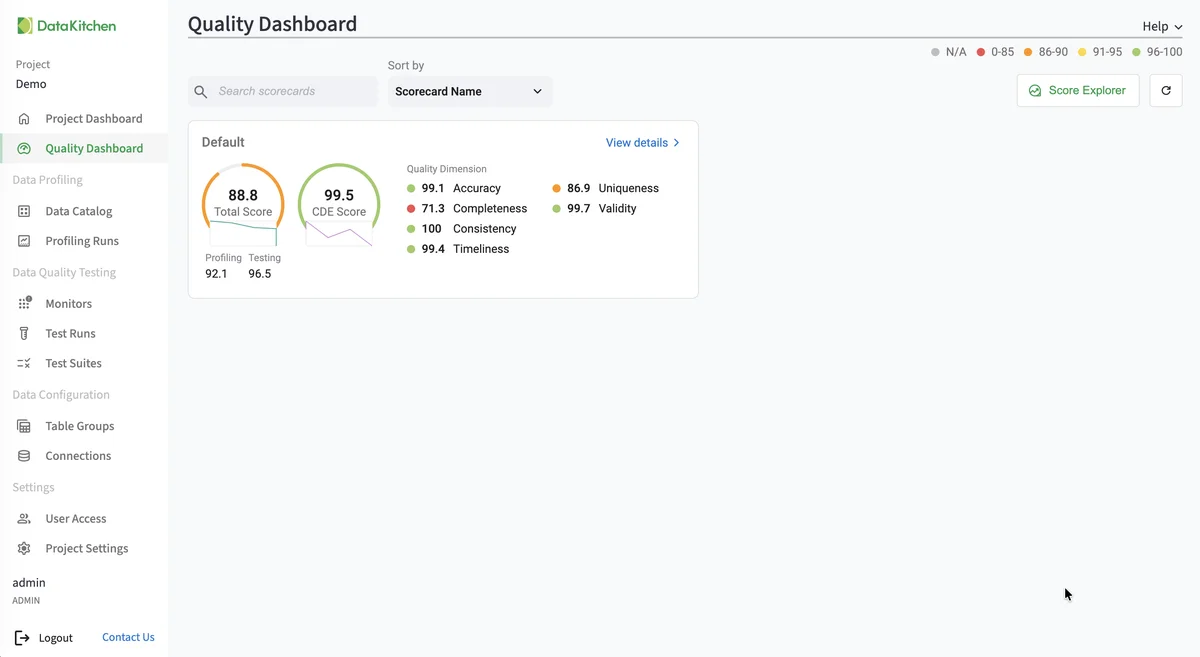Open User Access settings
1200x657 pixels.
(75, 518)
